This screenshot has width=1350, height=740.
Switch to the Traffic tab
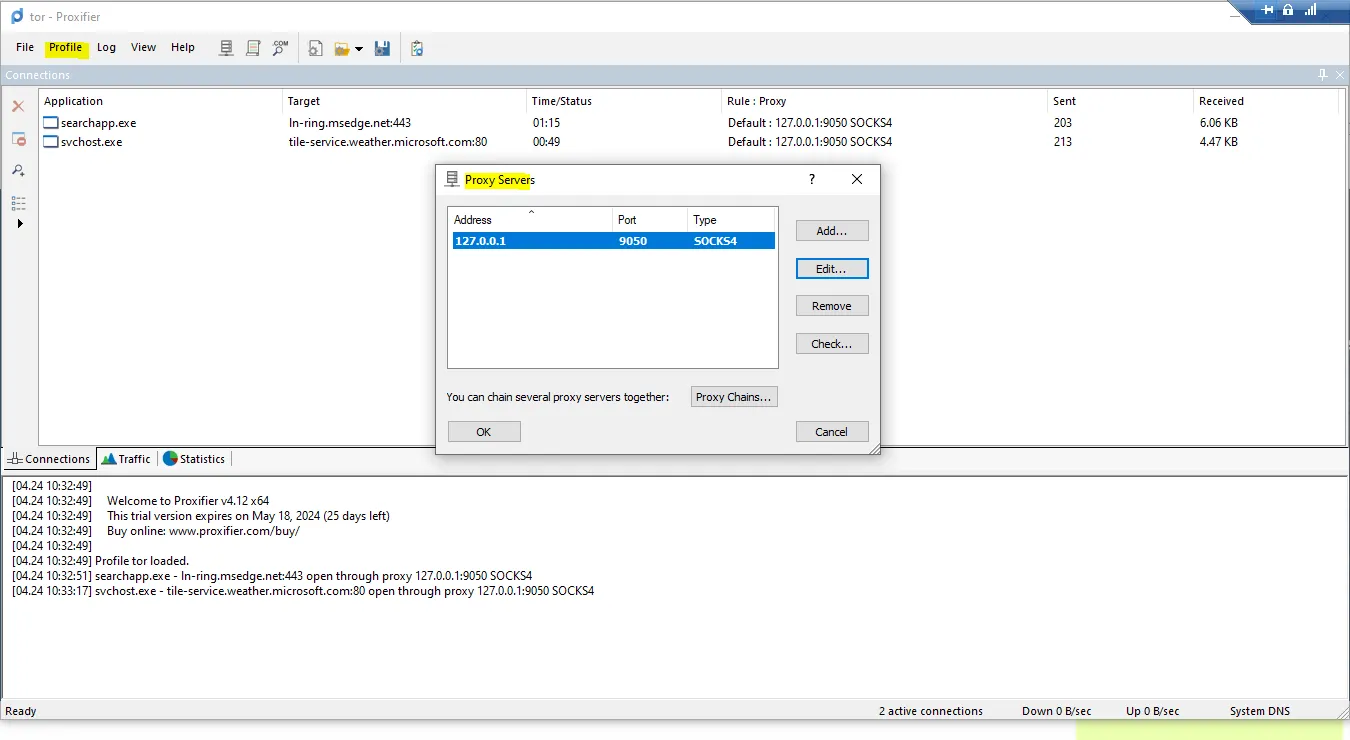click(126, 458)
